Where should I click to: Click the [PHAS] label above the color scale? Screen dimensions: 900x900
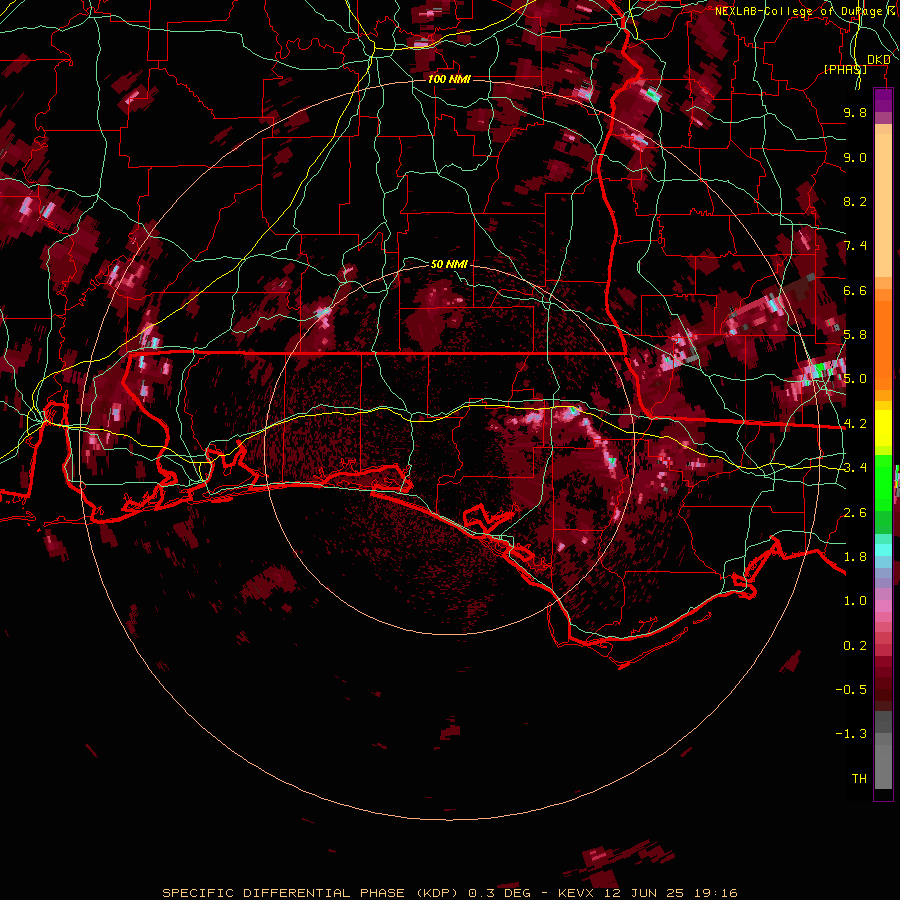[x=845, y=69]
